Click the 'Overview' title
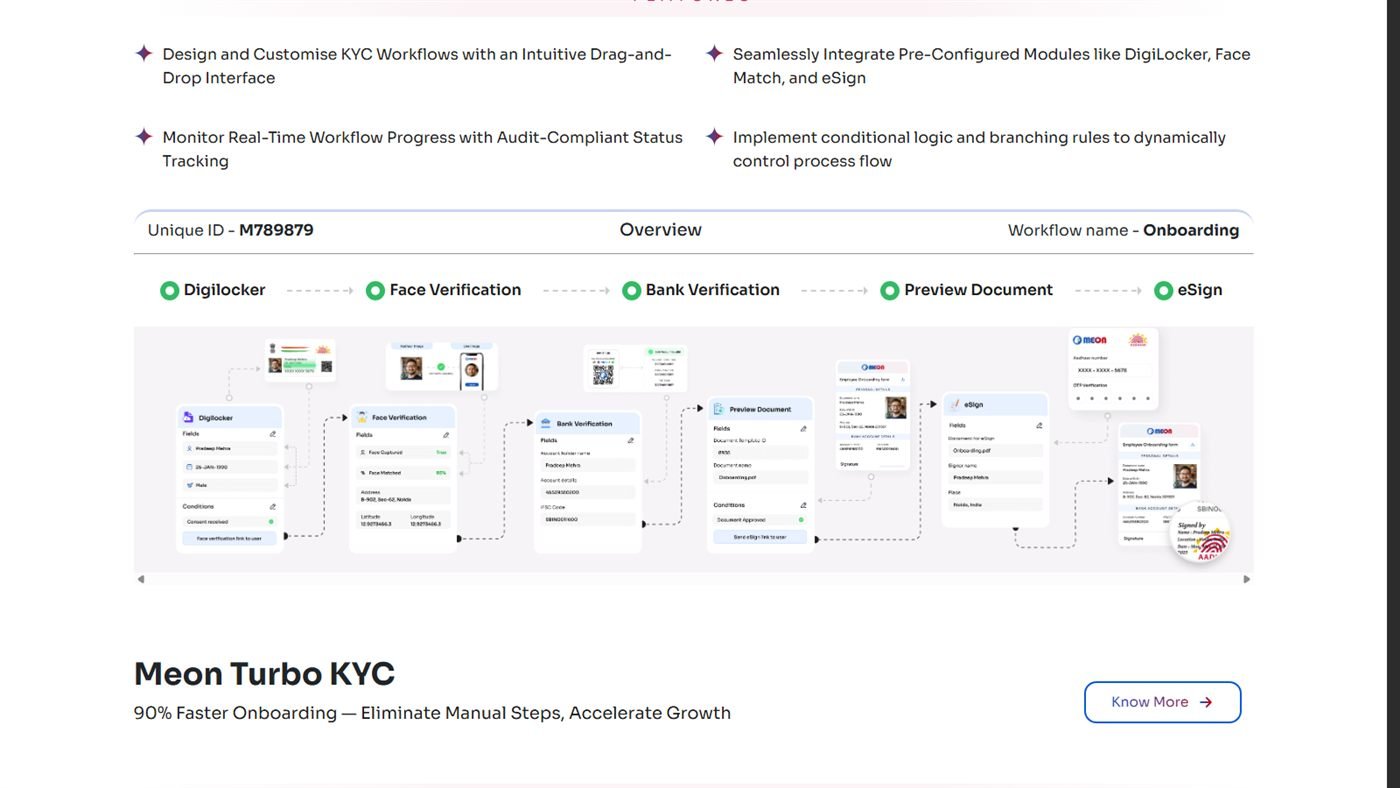Screen dimensions: 1400x788 pos(661,230)
